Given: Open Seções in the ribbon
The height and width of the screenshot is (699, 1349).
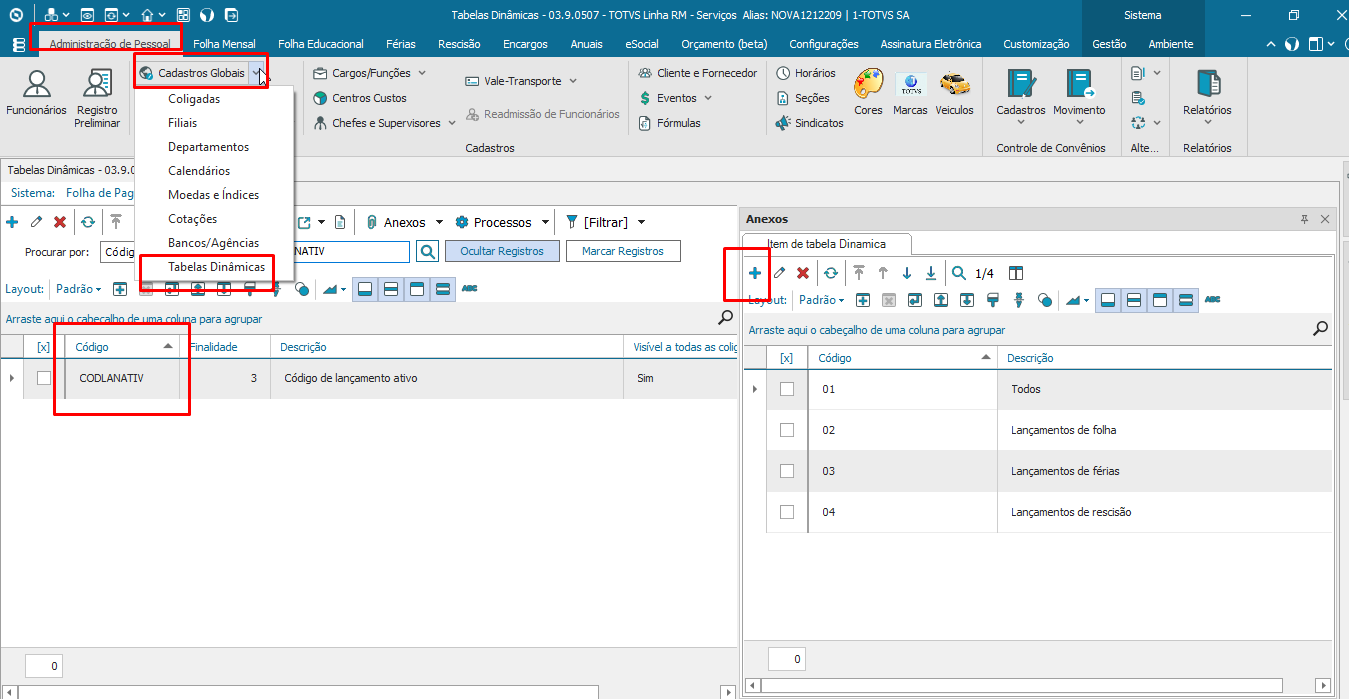Looking at the screenshot, I should click(x=803, y=98).
